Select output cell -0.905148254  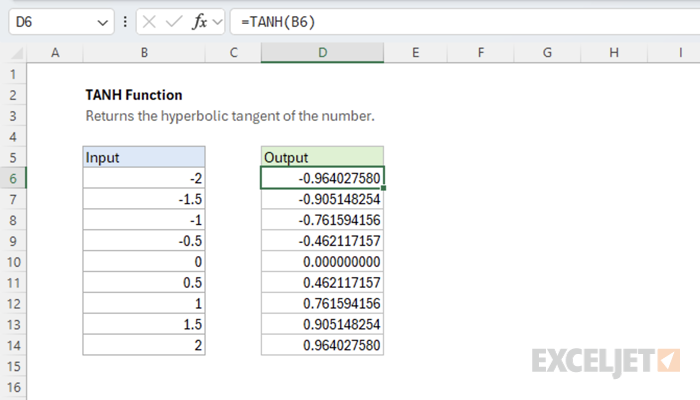(322, 200)
